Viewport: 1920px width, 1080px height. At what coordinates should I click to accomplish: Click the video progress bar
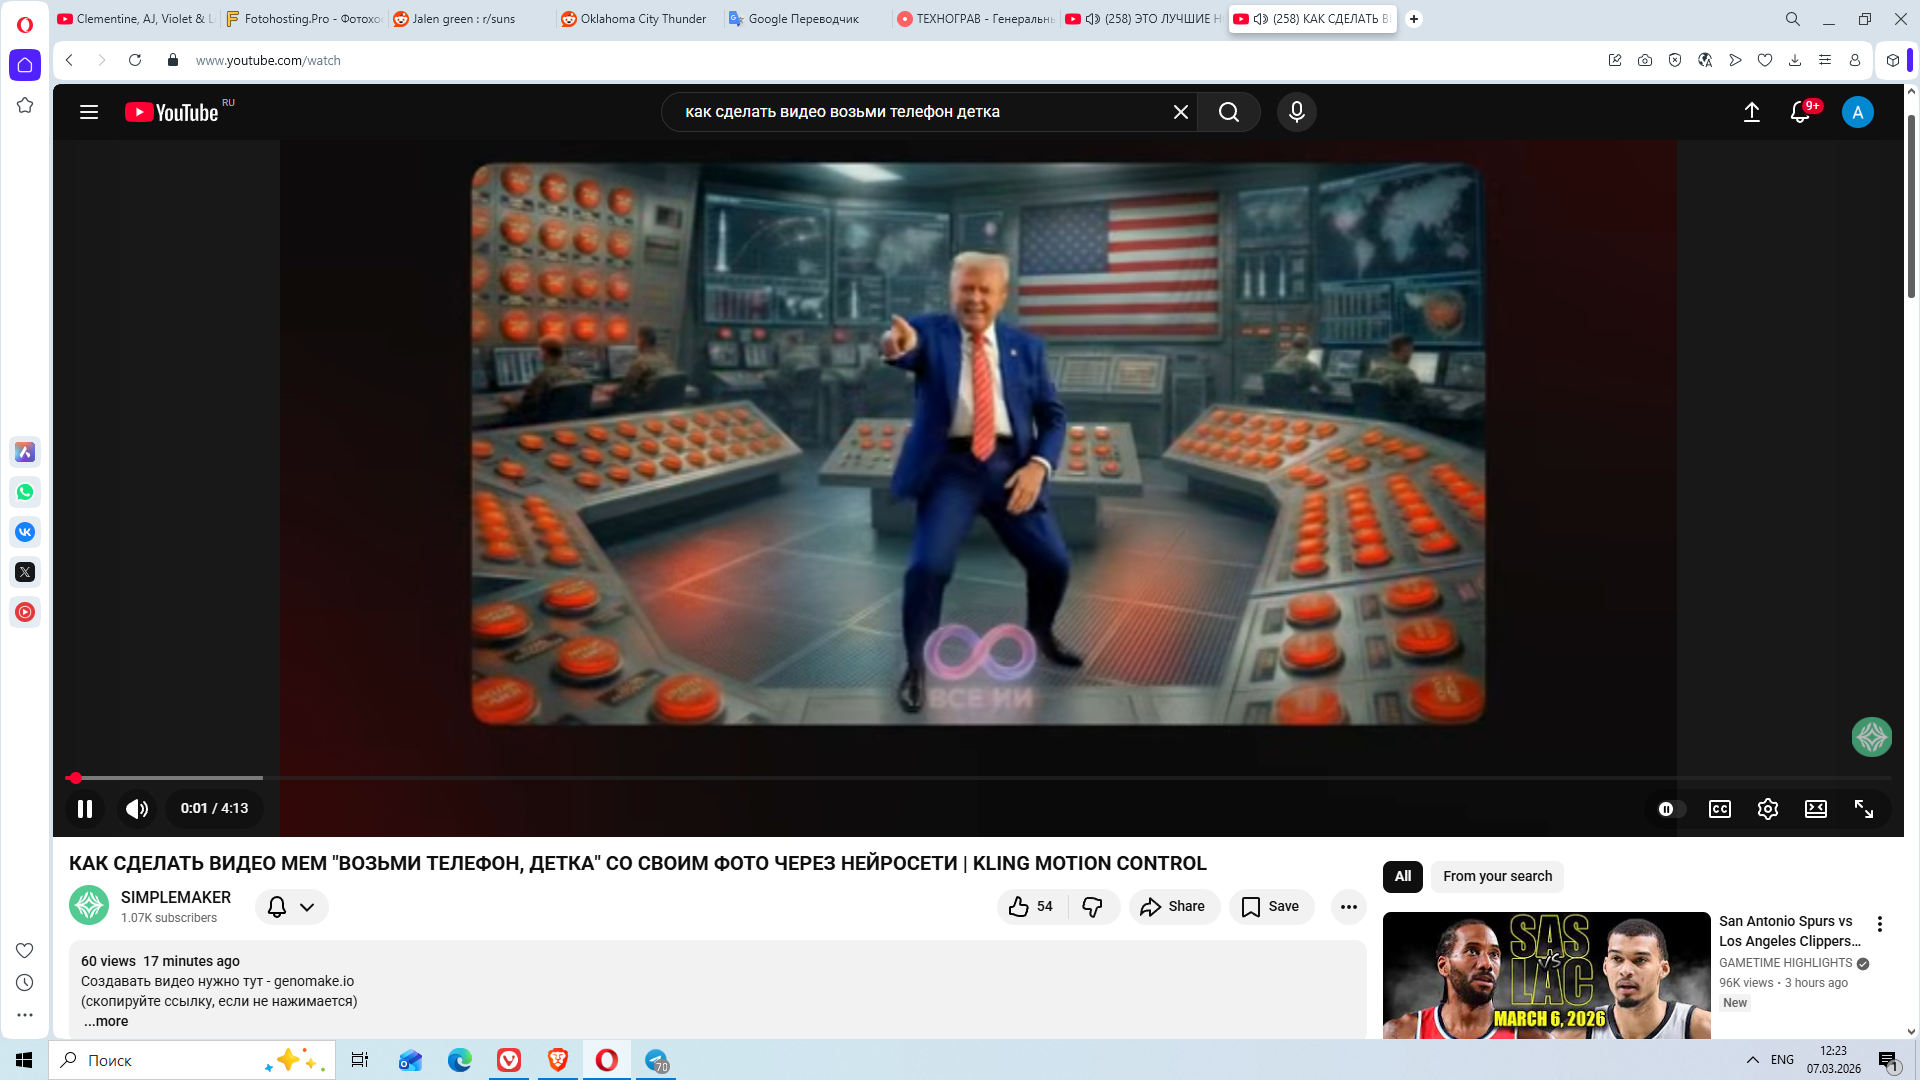point(900,777)
